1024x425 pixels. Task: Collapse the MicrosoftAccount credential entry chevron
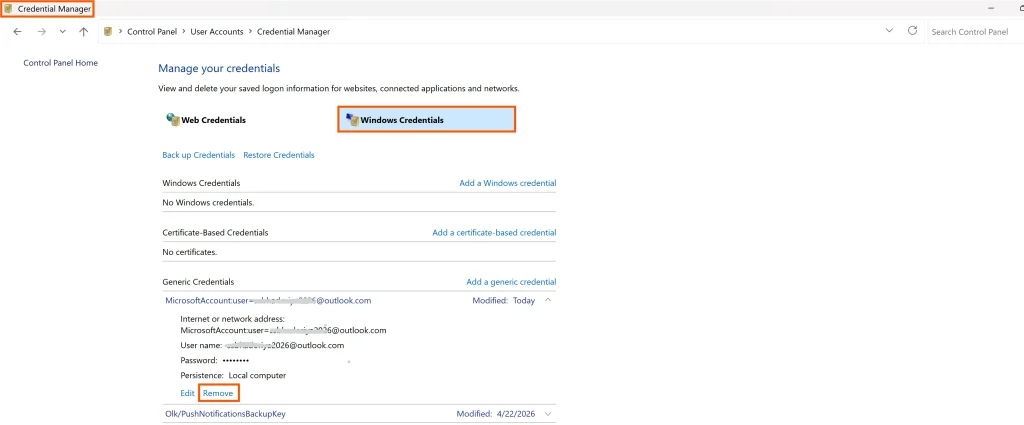click(548, 300)
